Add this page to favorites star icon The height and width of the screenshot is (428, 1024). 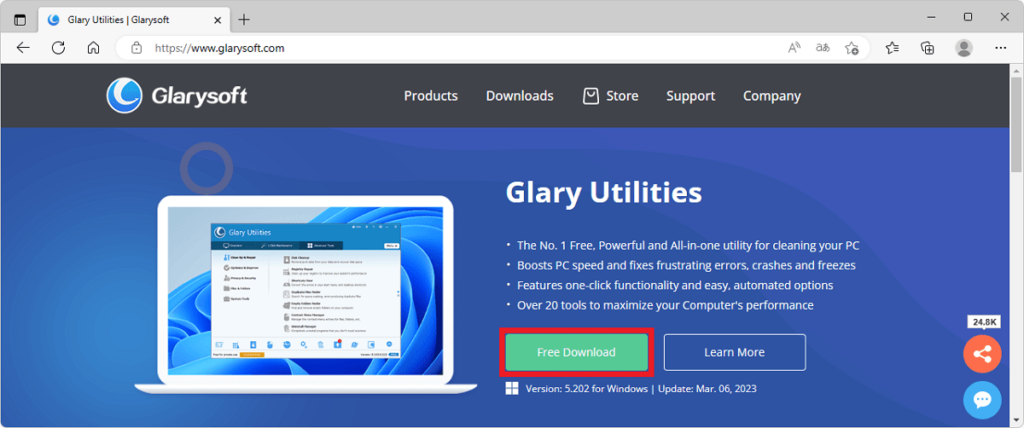[852, 48]
